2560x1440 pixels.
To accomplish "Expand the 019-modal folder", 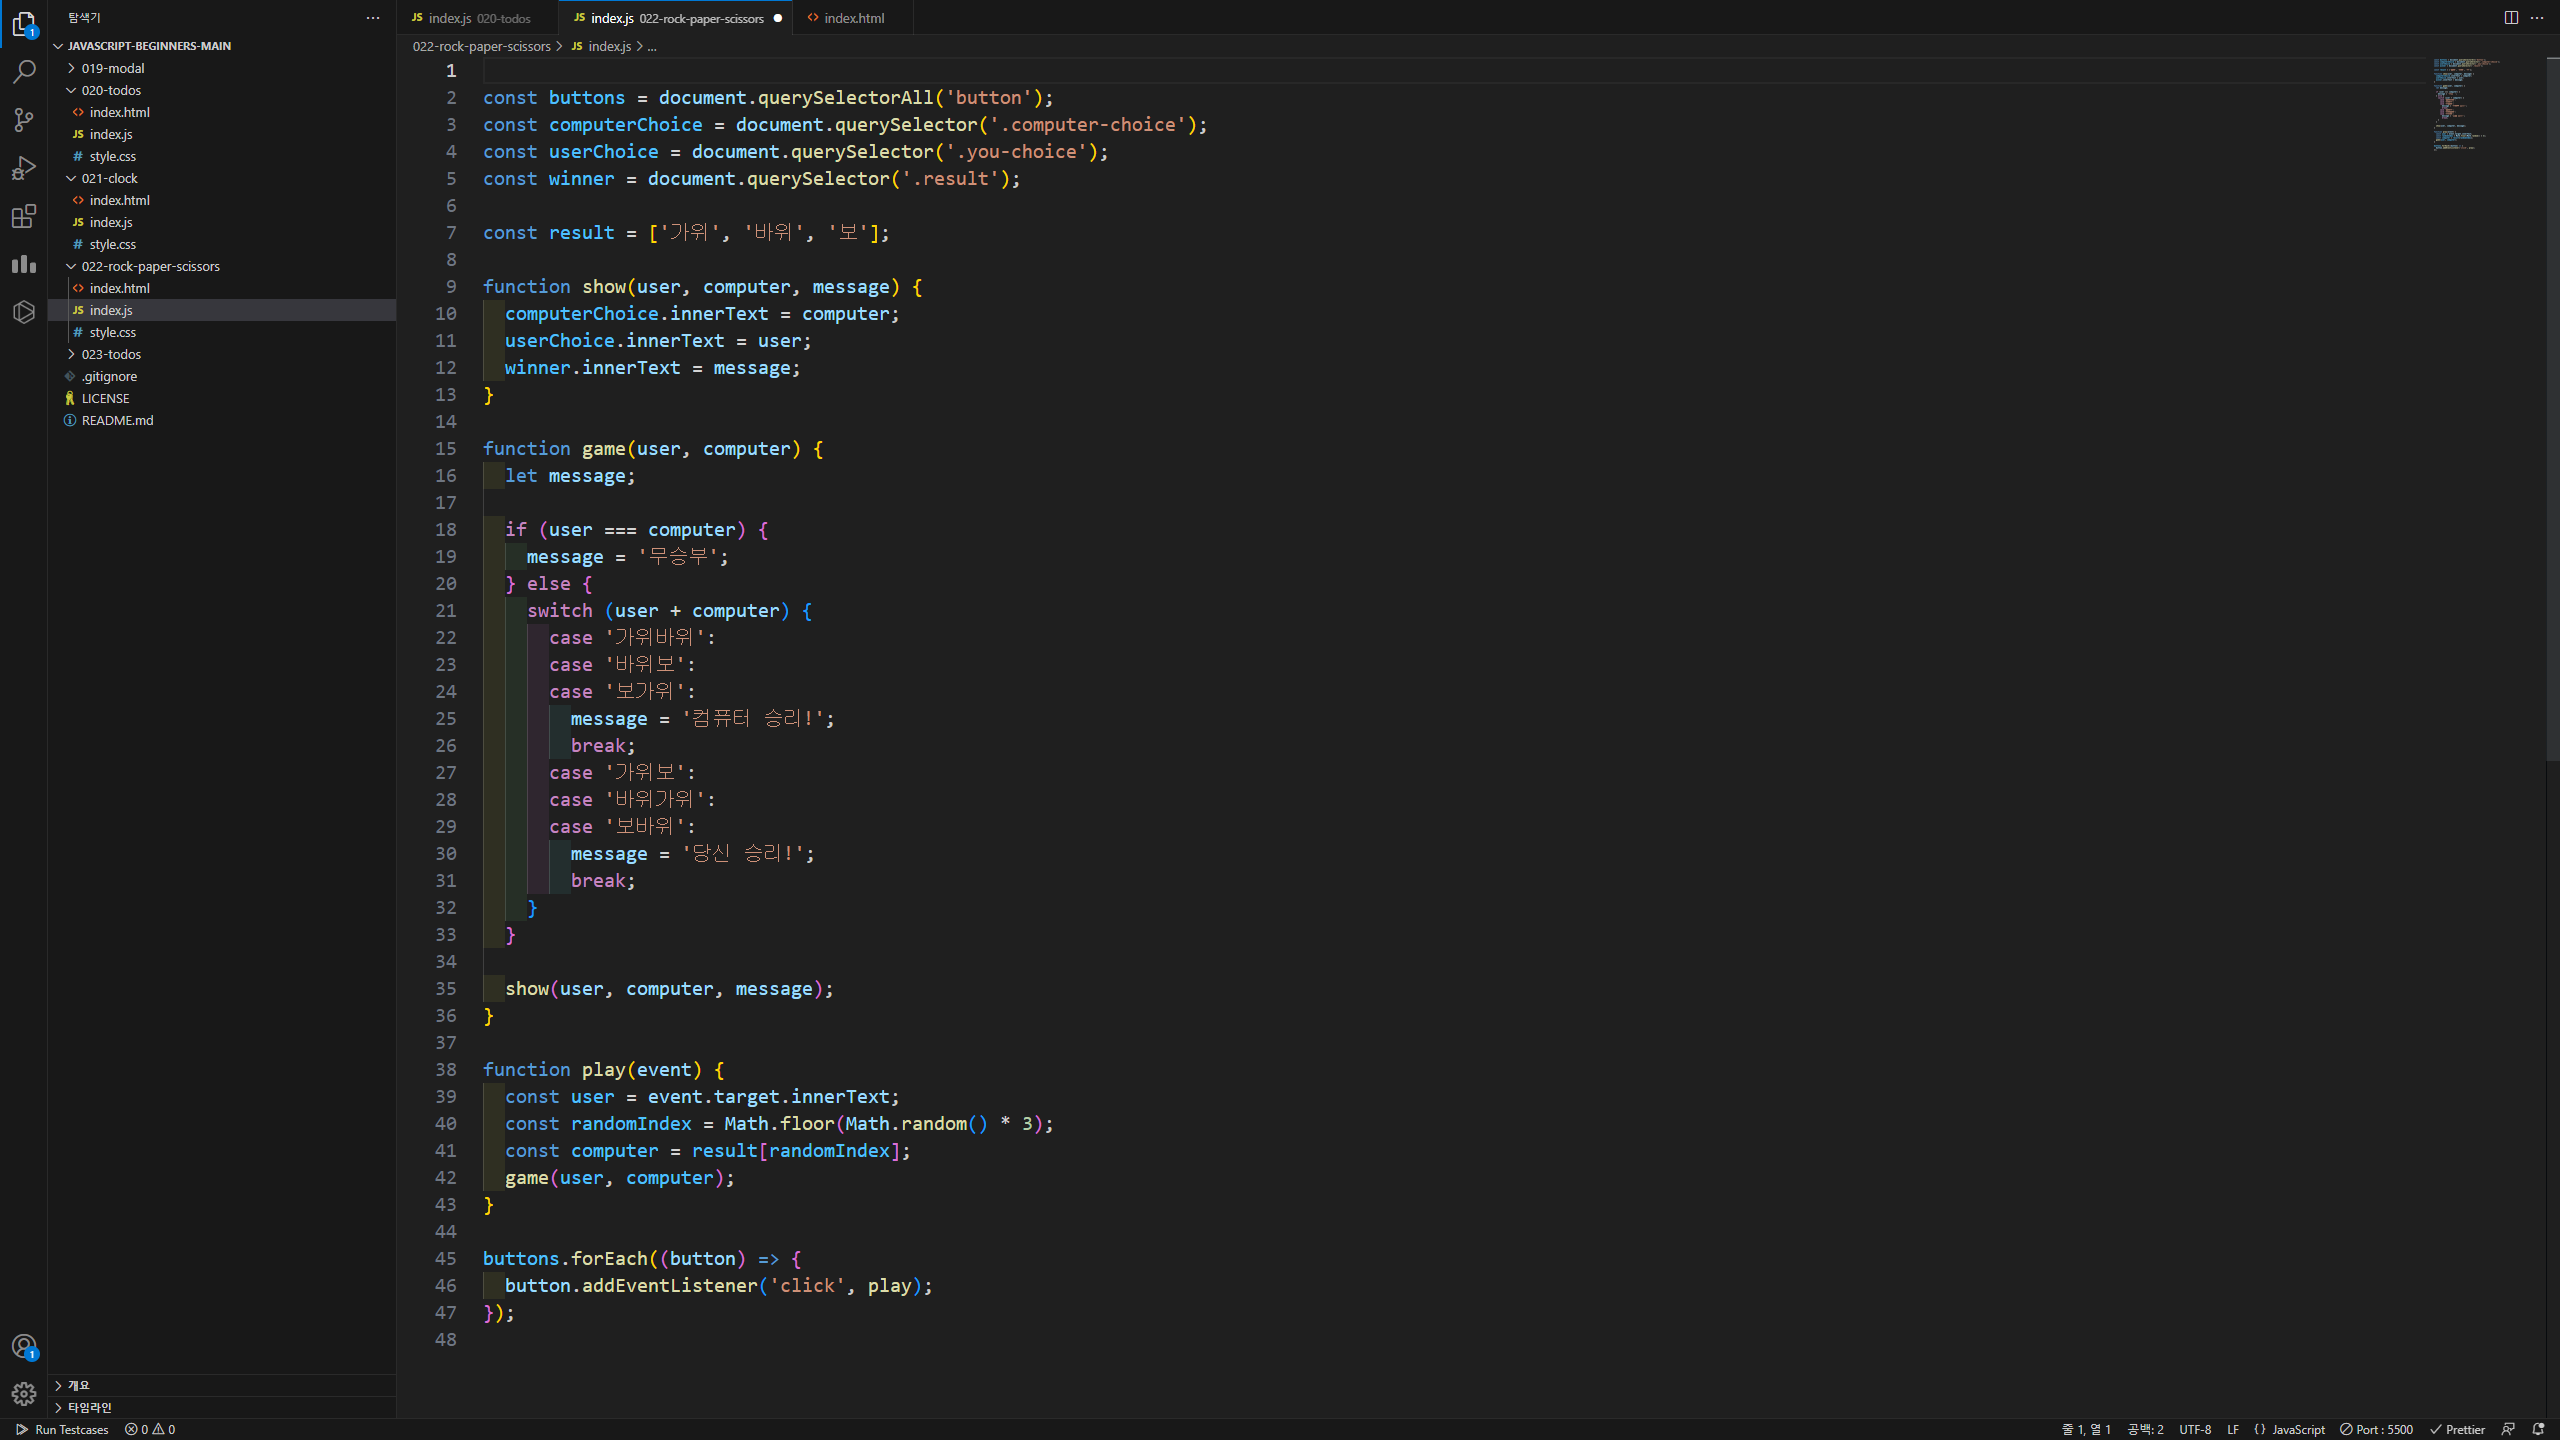I will click(x=112, y=68).
